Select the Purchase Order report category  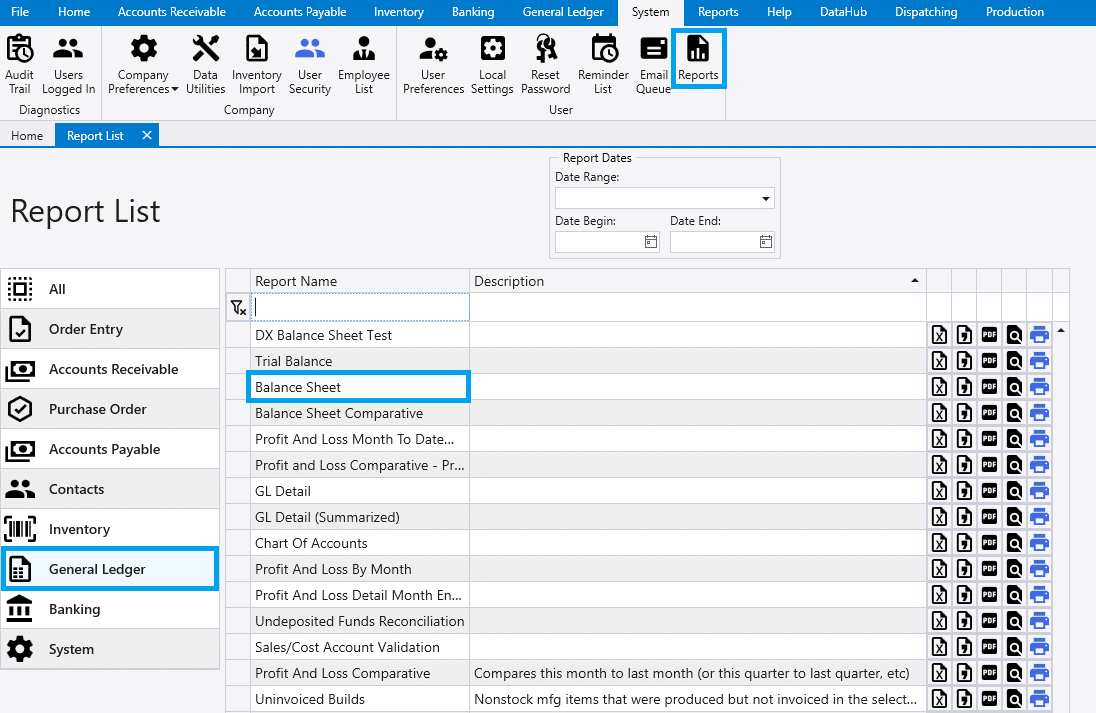coord(110,409)
